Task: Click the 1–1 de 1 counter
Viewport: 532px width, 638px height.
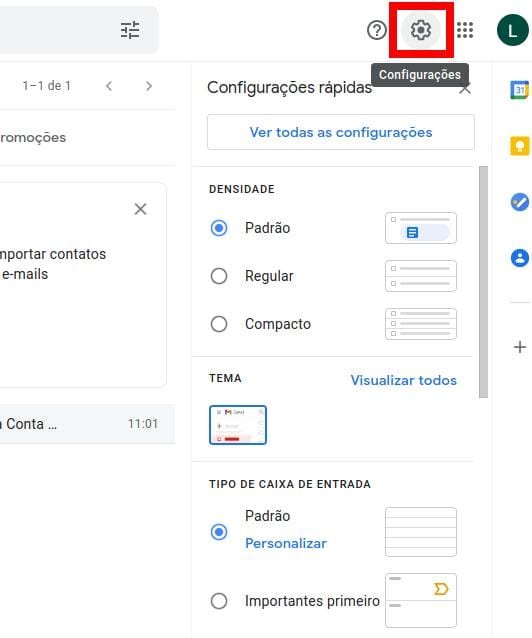Action: click(46, 86)
